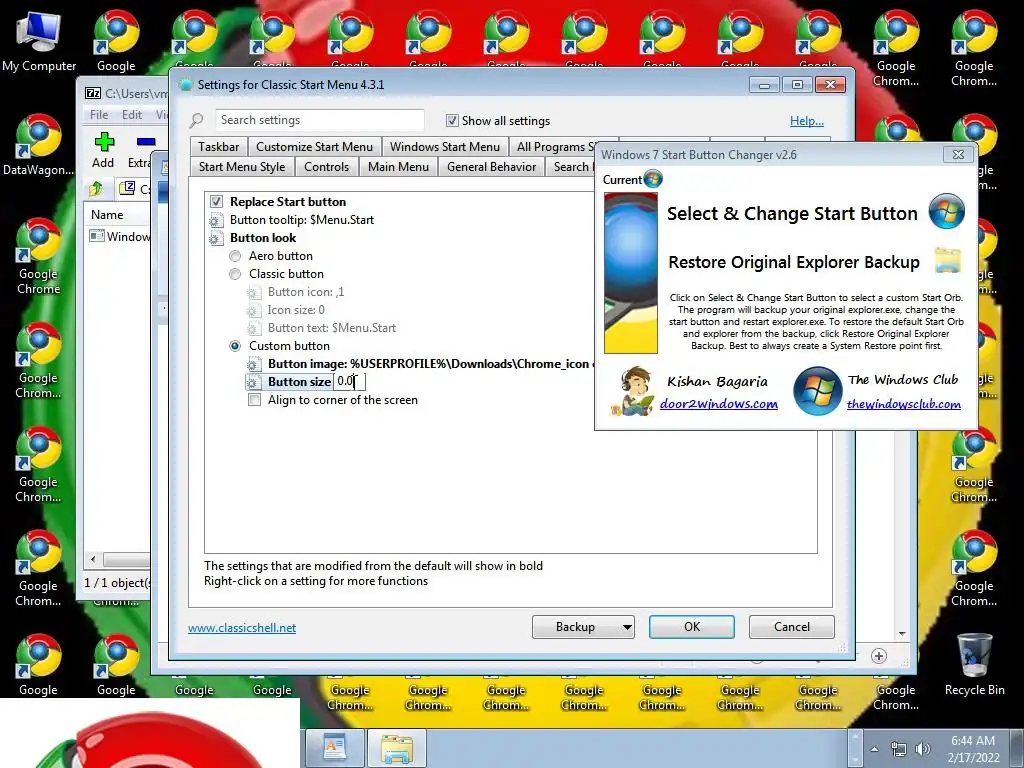
Task: Open the General Behavior tab
Action: 491,167
